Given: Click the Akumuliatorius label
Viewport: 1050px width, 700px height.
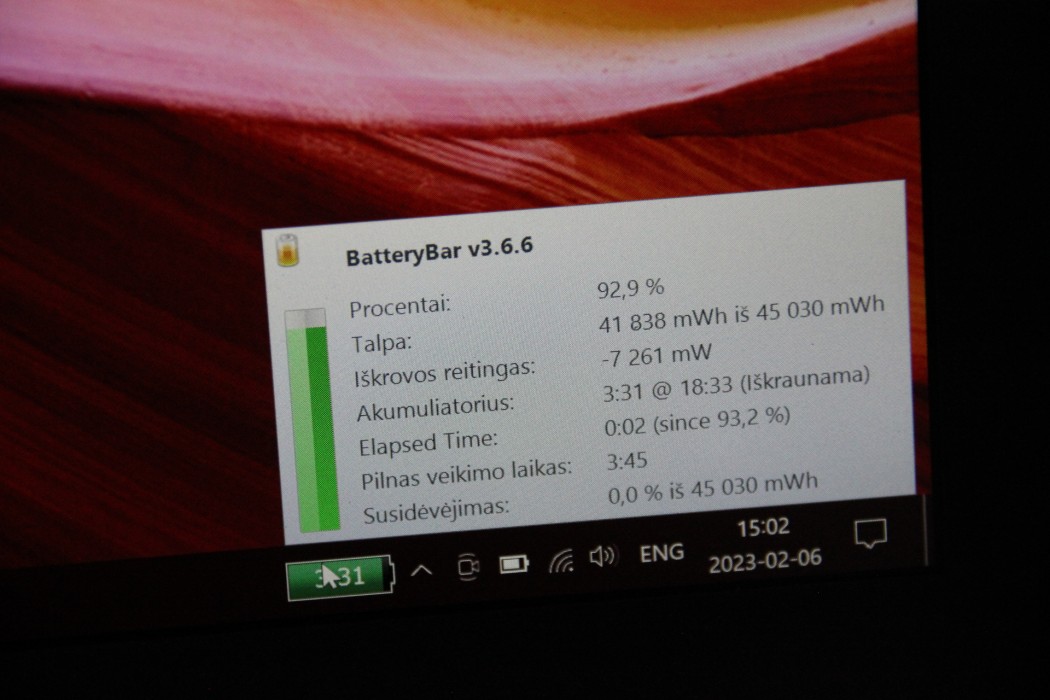Looking at the screenshot, I should 435,408.
